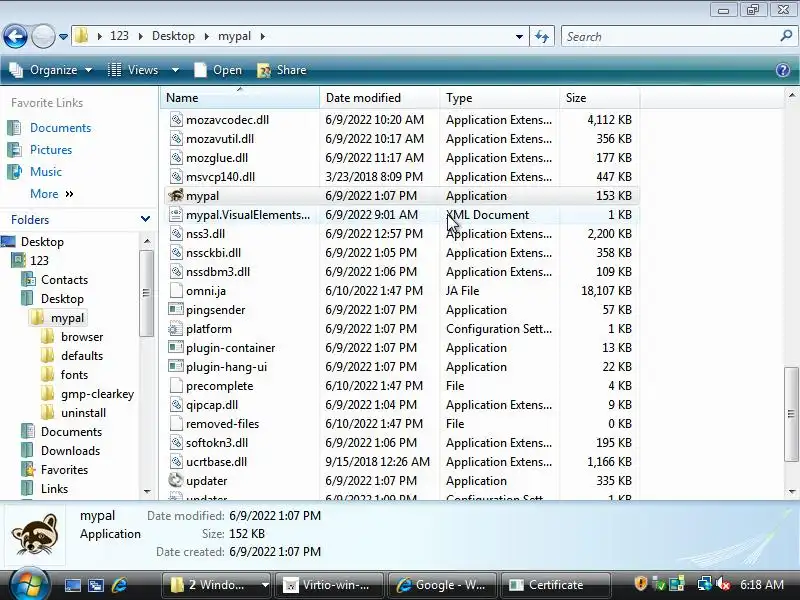Select the gmp-clearkey subfolder in tree
Image resolution: width=800 pixels, height=600 pixels.
pos(97,394)
